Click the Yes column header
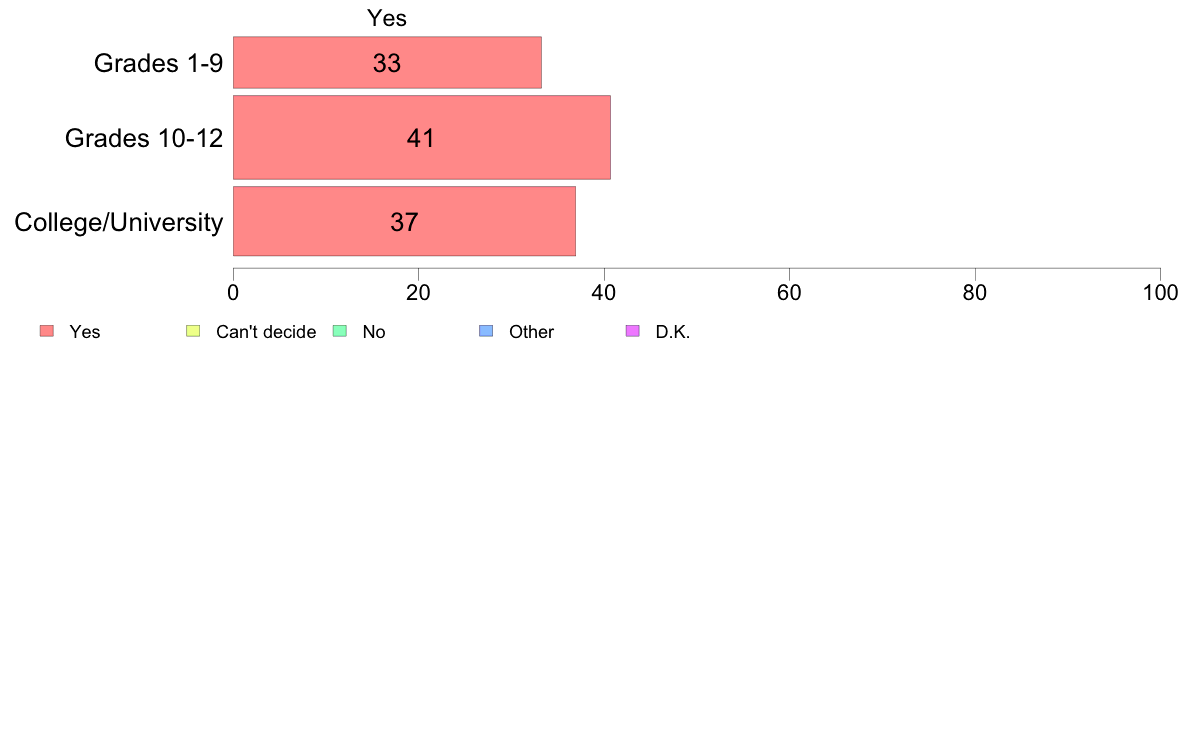This screenshot has width=1188, height=736. coord(387,17)
